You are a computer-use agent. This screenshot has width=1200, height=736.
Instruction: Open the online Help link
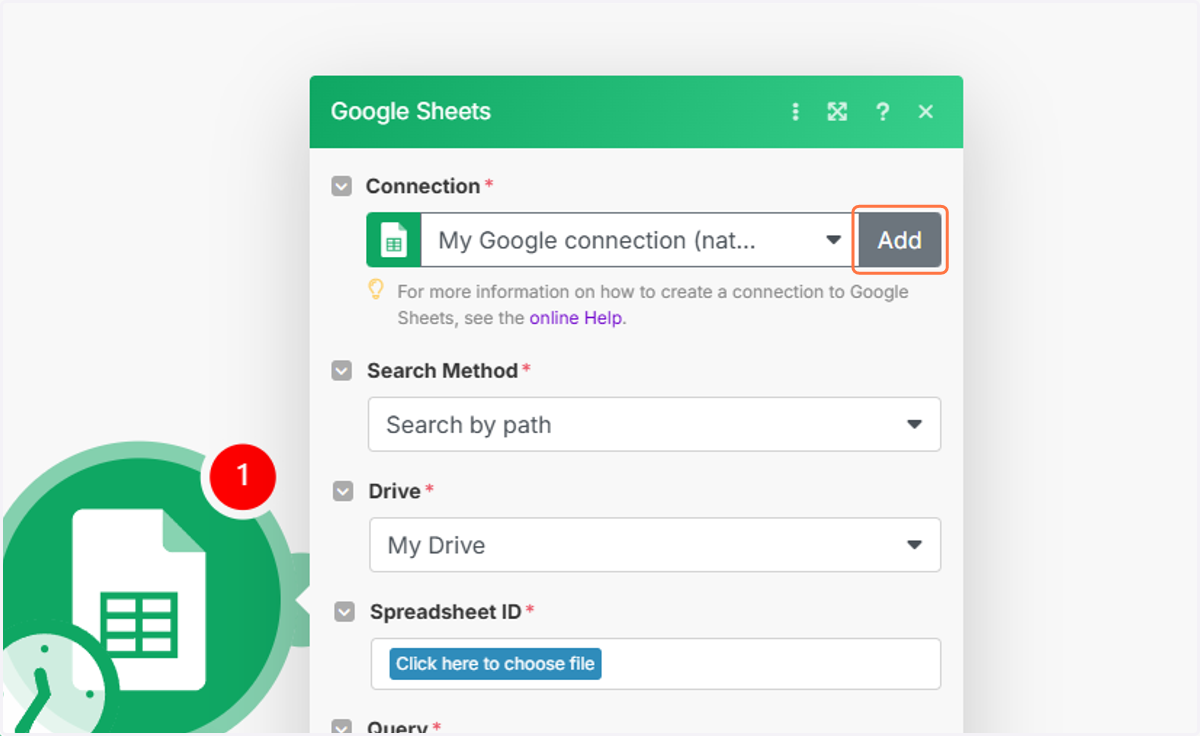click(x=575, y=318)
